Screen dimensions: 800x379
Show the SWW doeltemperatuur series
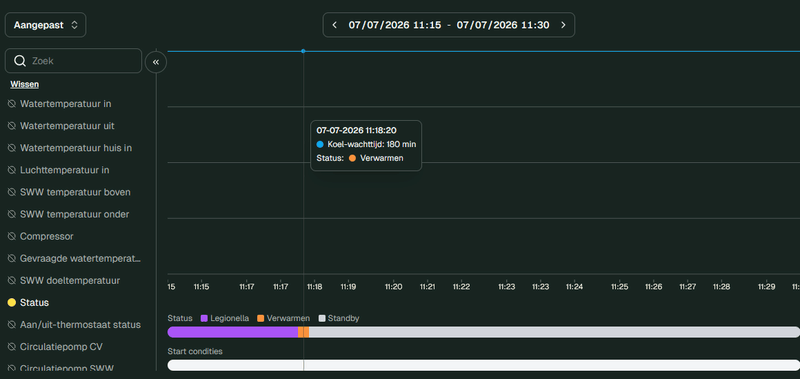coord(64,281)
